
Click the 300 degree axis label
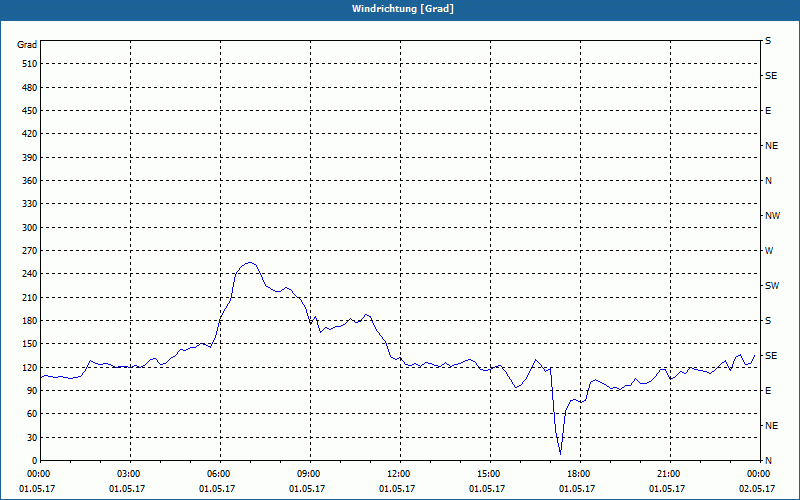tap(30, 227)
